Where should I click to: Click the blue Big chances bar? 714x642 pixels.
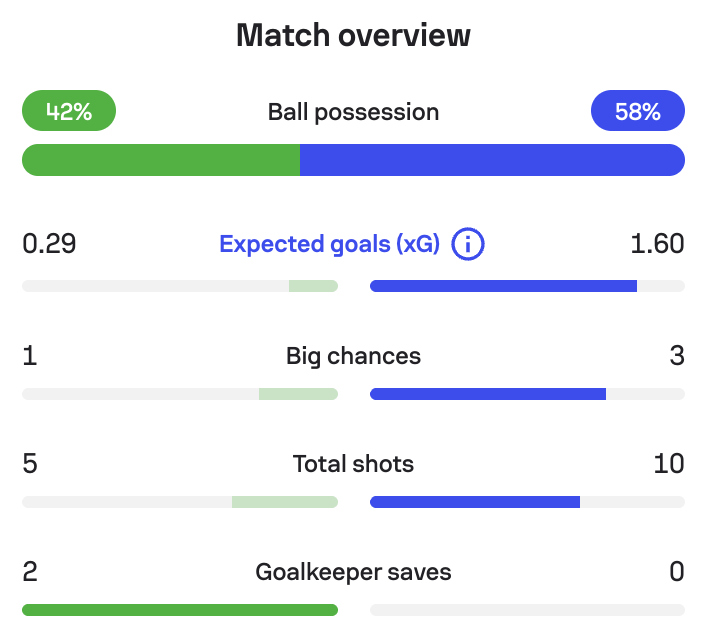point(488,394)
